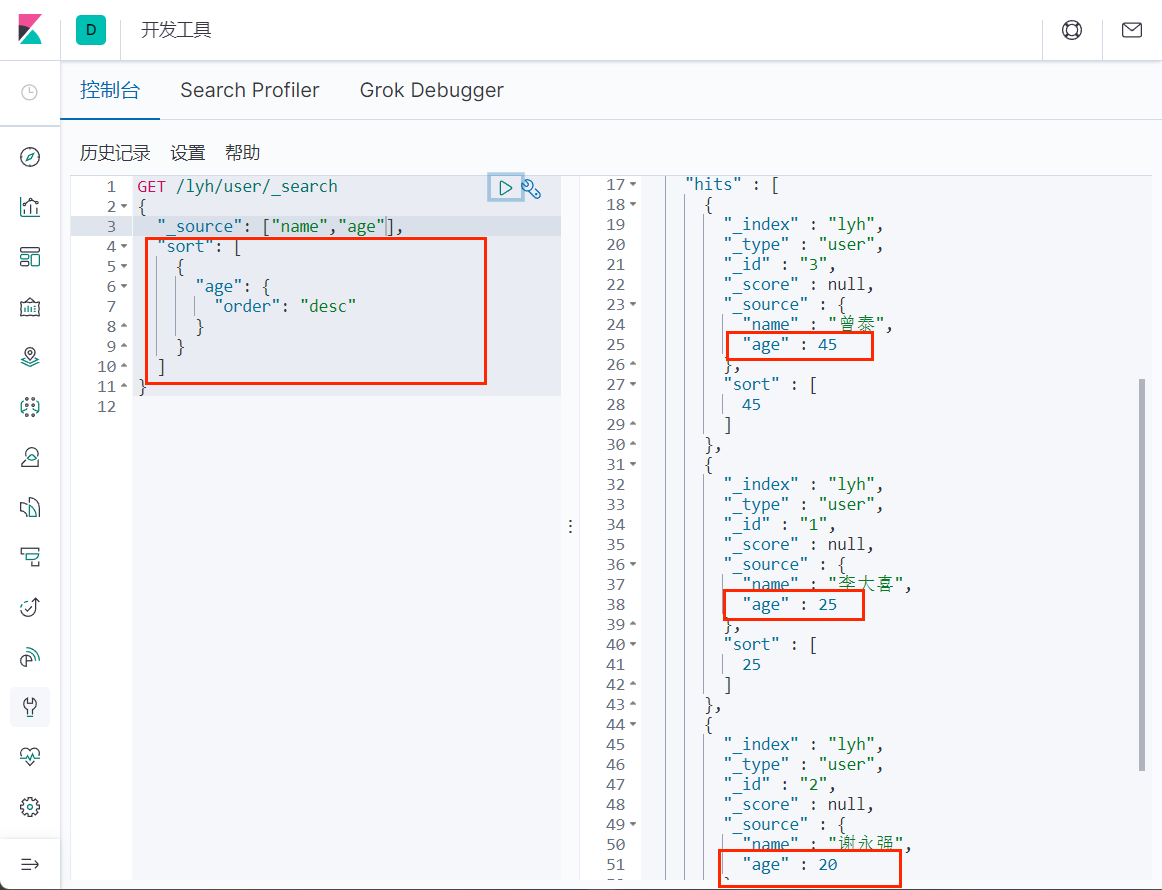Click the "order": "desc" line

[285, 306]
